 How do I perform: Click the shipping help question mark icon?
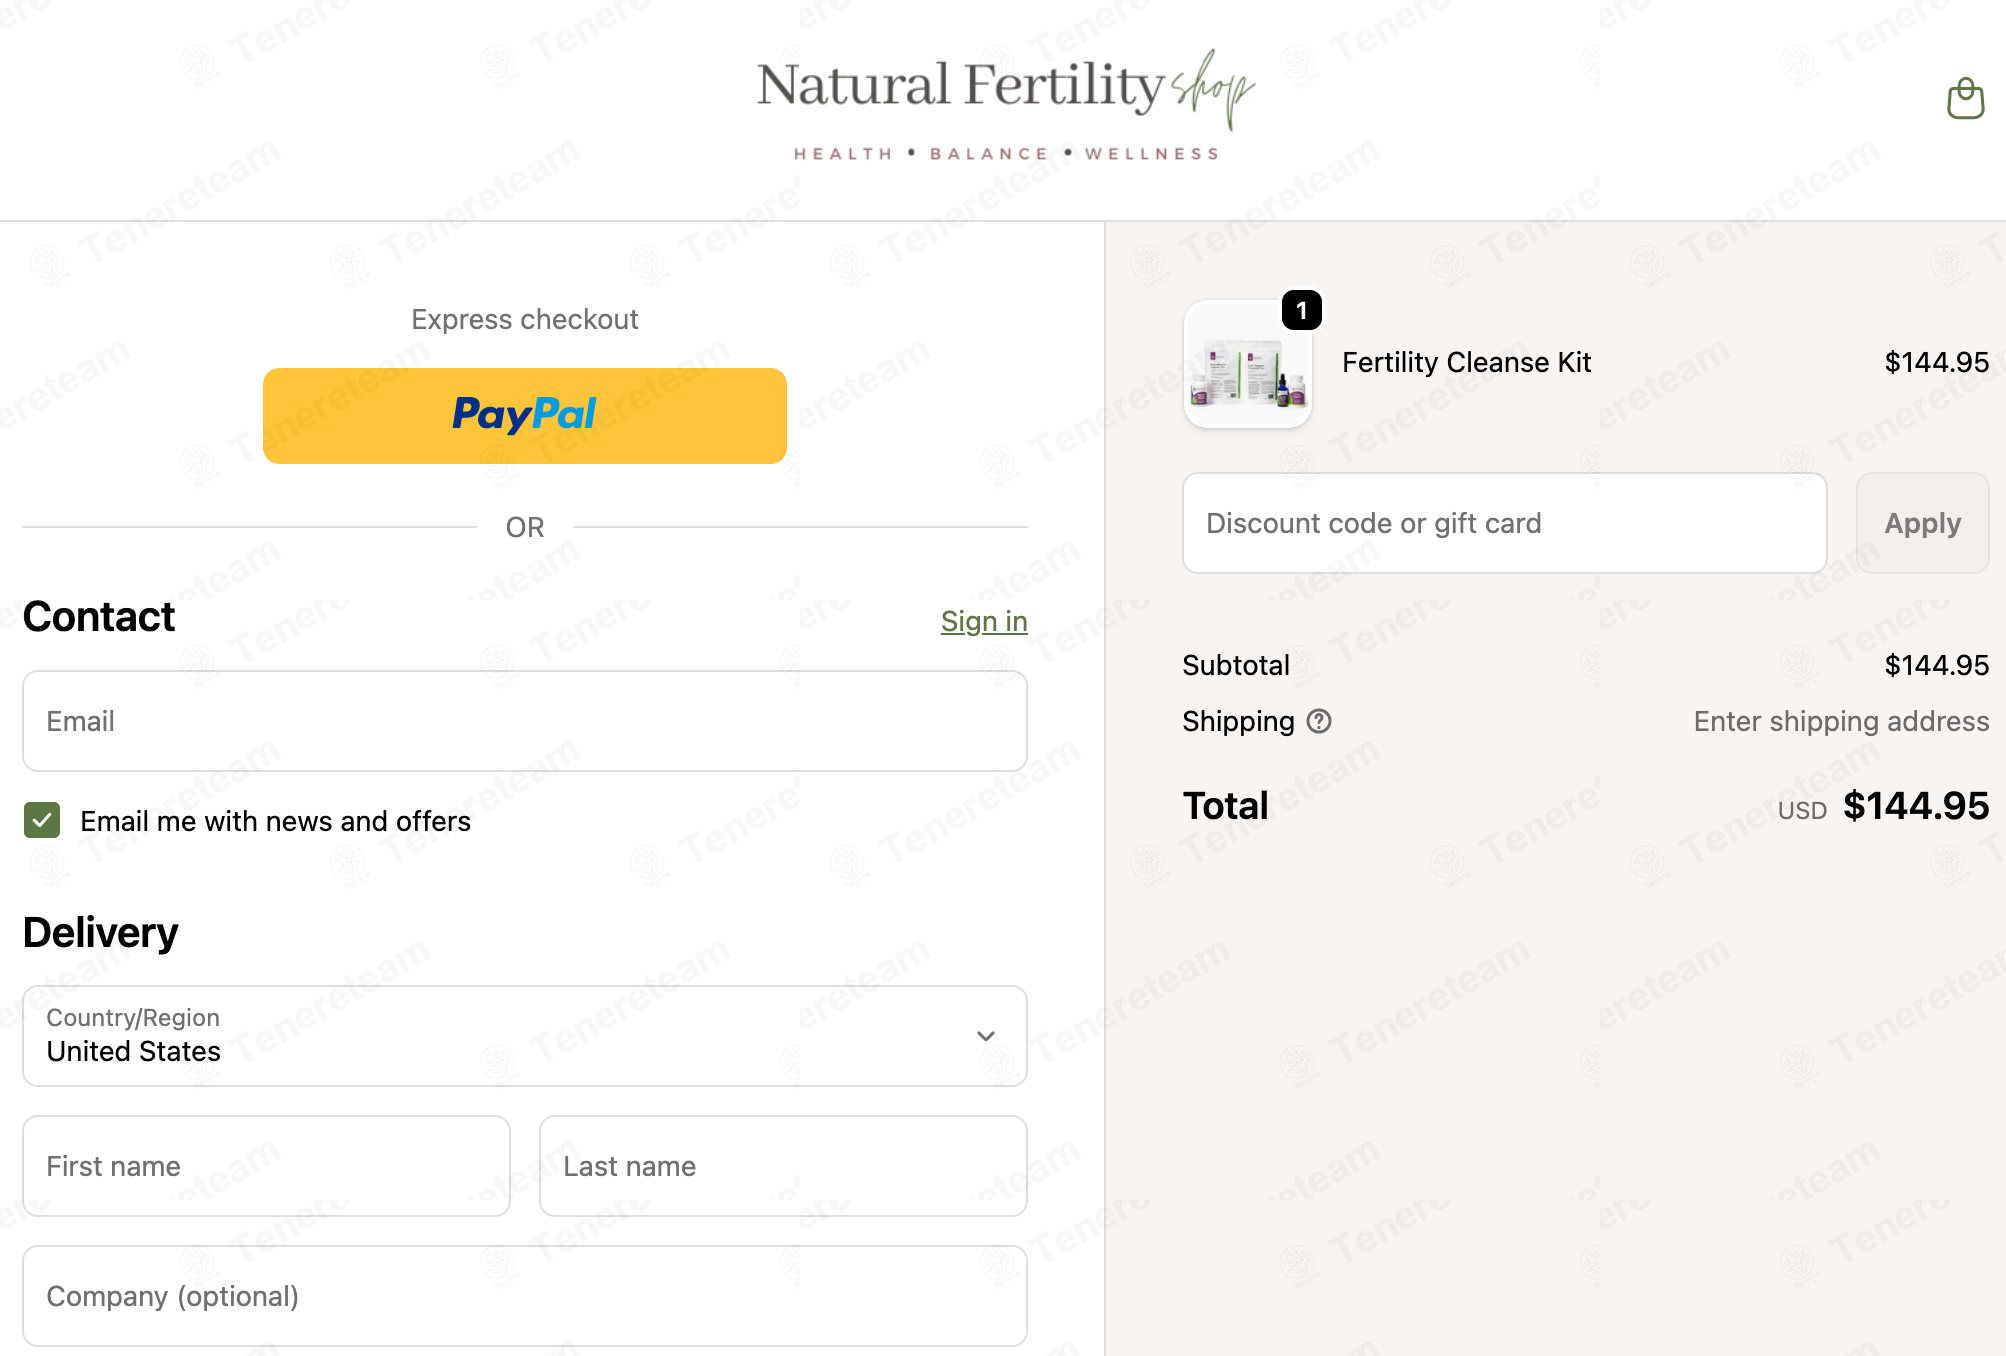pyautogui.click(x=1319, y=721)
